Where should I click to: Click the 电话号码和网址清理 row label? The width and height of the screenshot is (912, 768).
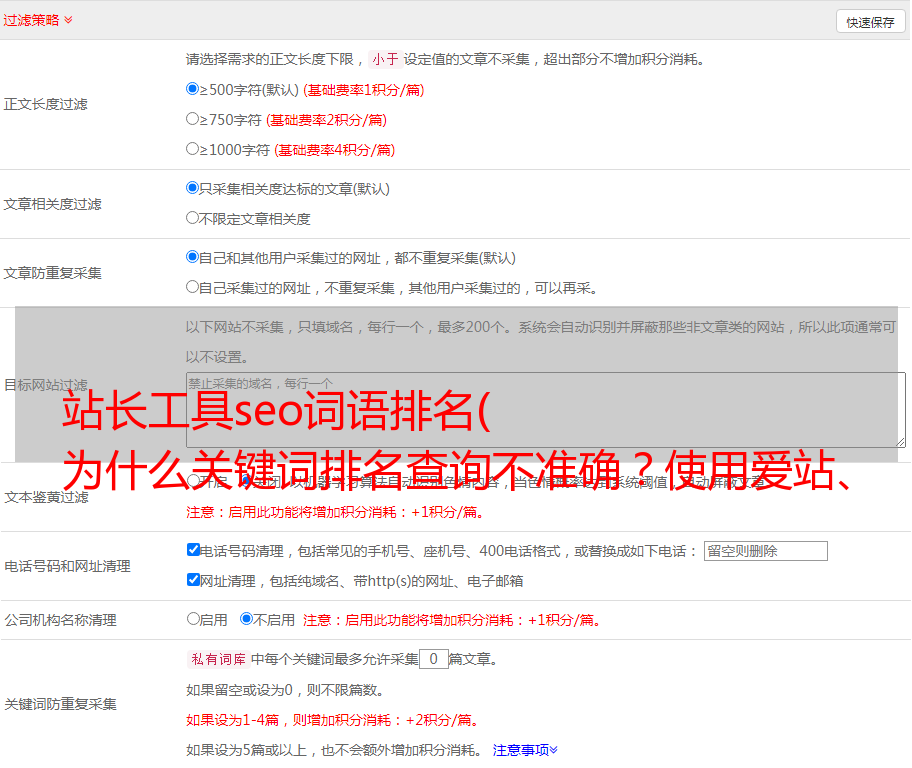pos(67,566)
